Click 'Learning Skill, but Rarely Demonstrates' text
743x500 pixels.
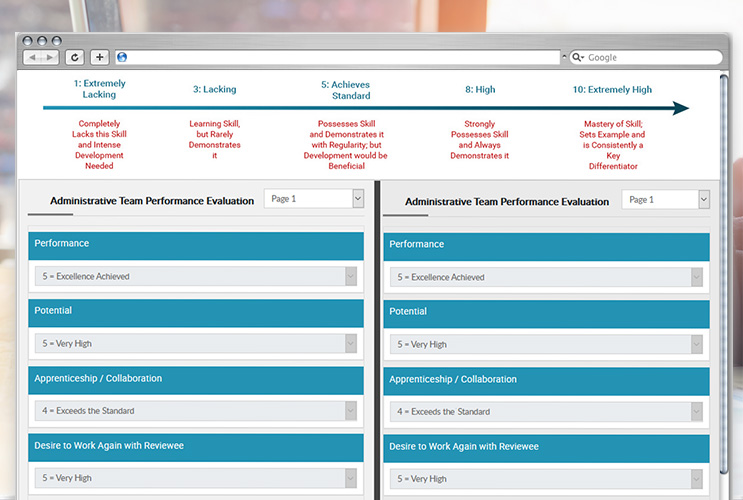214,139
